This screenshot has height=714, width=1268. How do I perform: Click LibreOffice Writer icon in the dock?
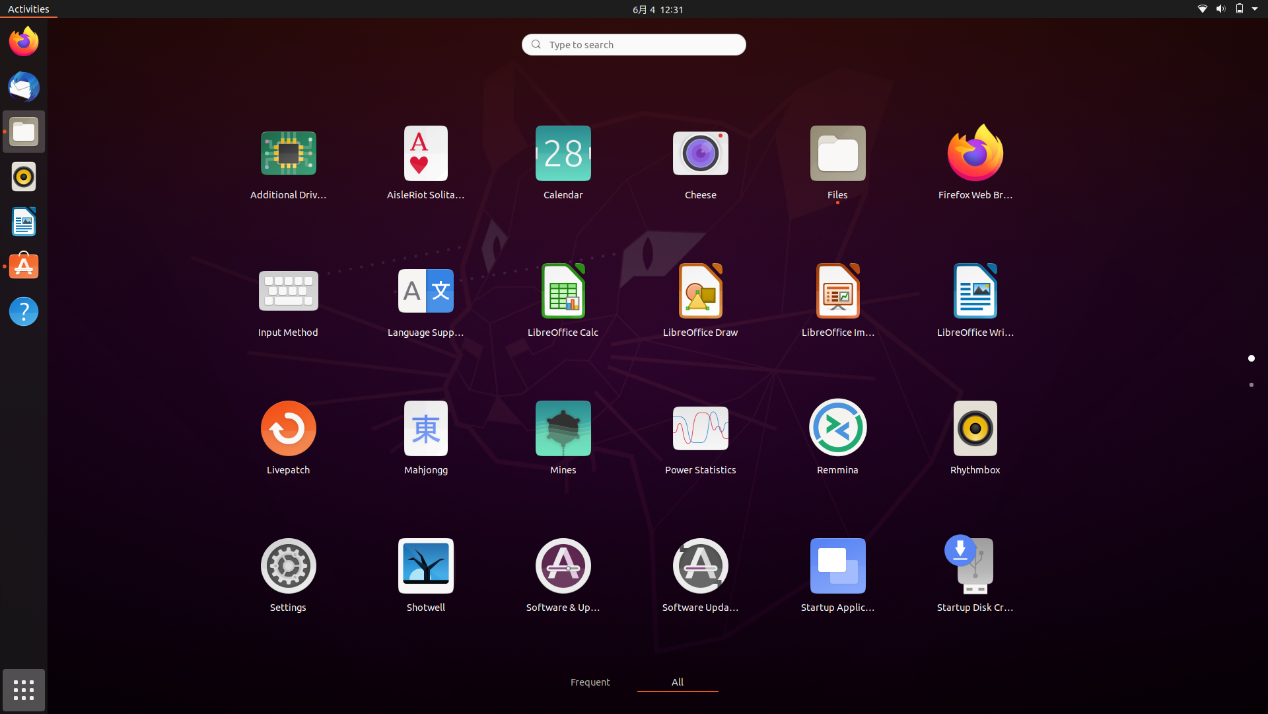[x=24, y=222]
